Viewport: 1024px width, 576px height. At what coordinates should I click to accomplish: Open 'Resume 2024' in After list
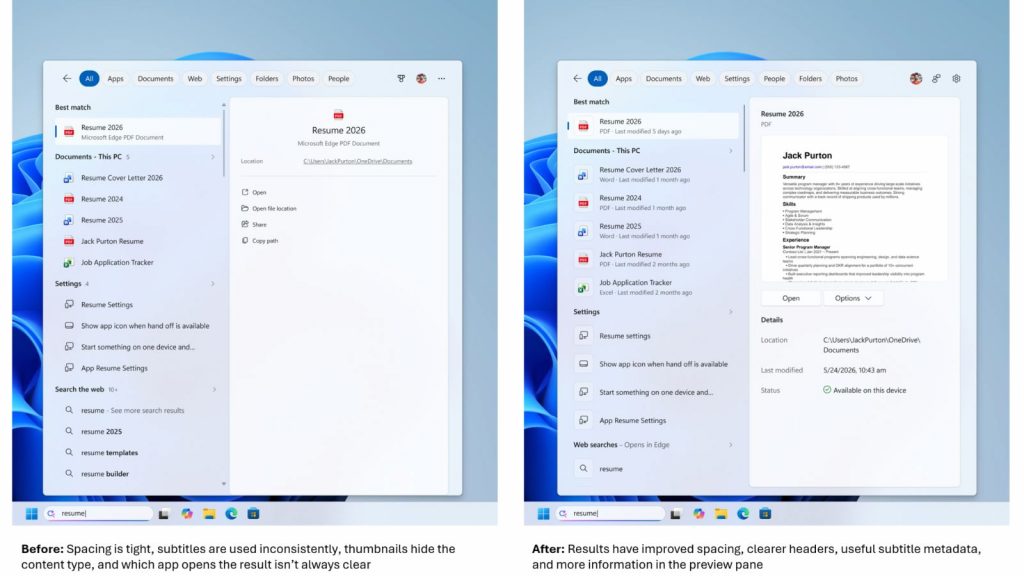coord(652,202)
